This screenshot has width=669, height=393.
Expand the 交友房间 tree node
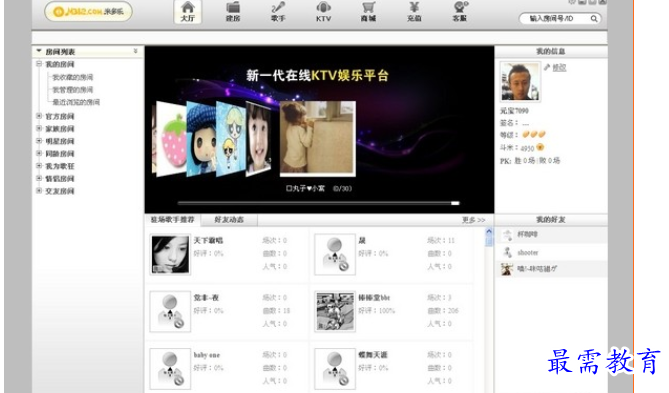(39, 190)
